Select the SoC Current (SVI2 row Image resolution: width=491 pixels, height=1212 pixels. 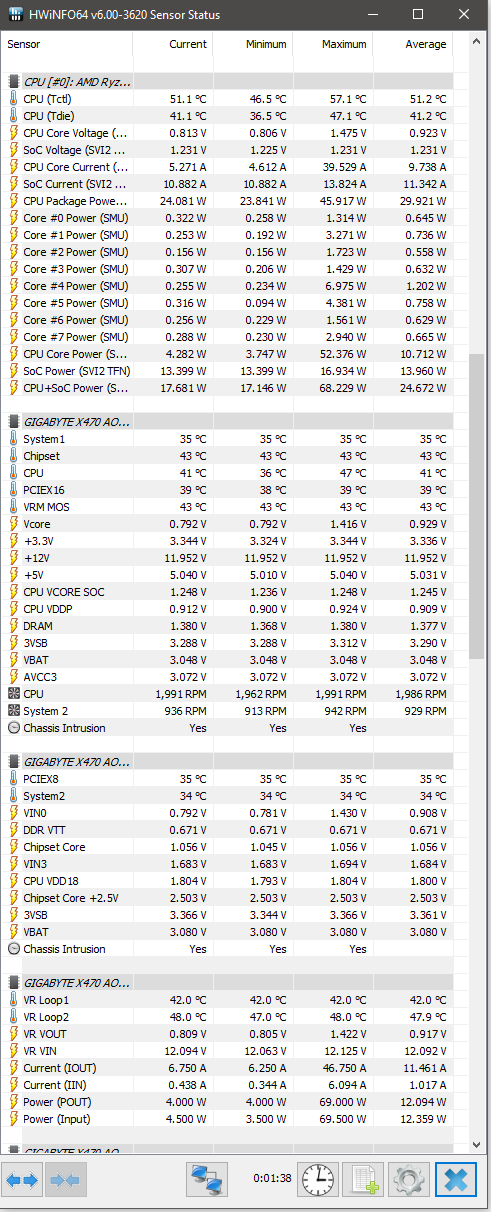click(x=227, y=184)
